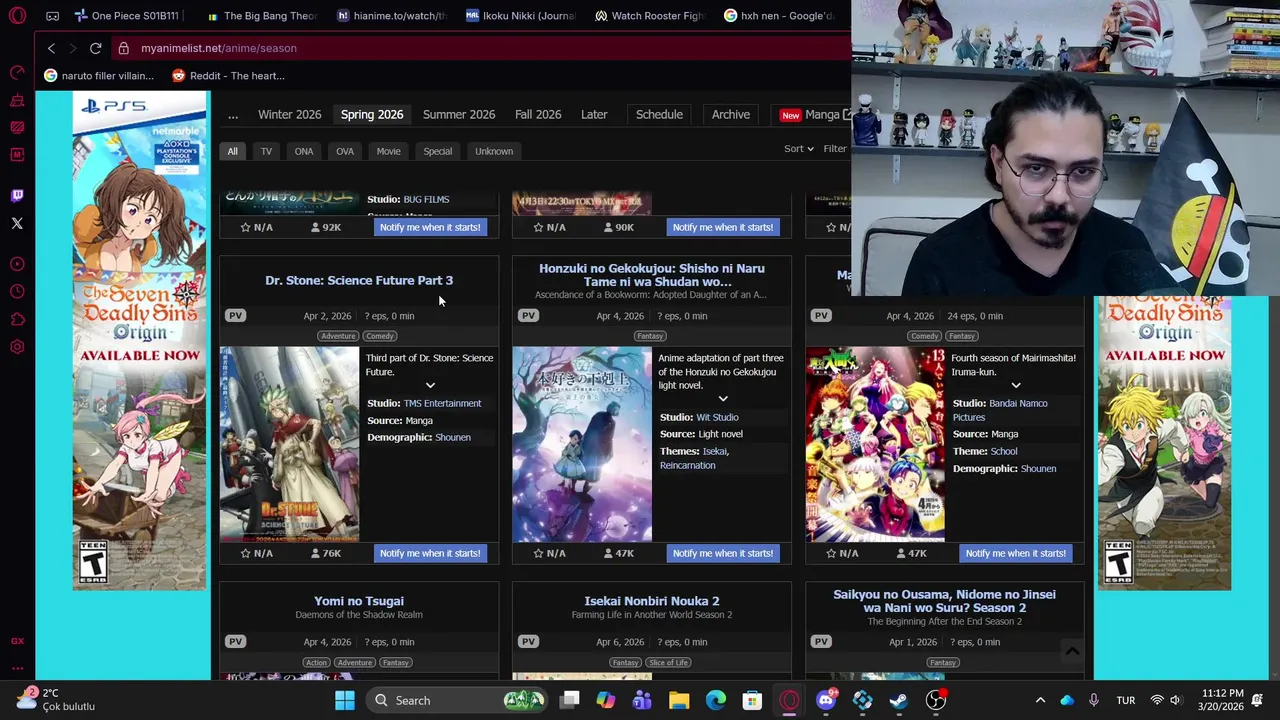Show hidden tray icons chevron
Viewport: 1280px width, 720px height.
coord(1040,700)
